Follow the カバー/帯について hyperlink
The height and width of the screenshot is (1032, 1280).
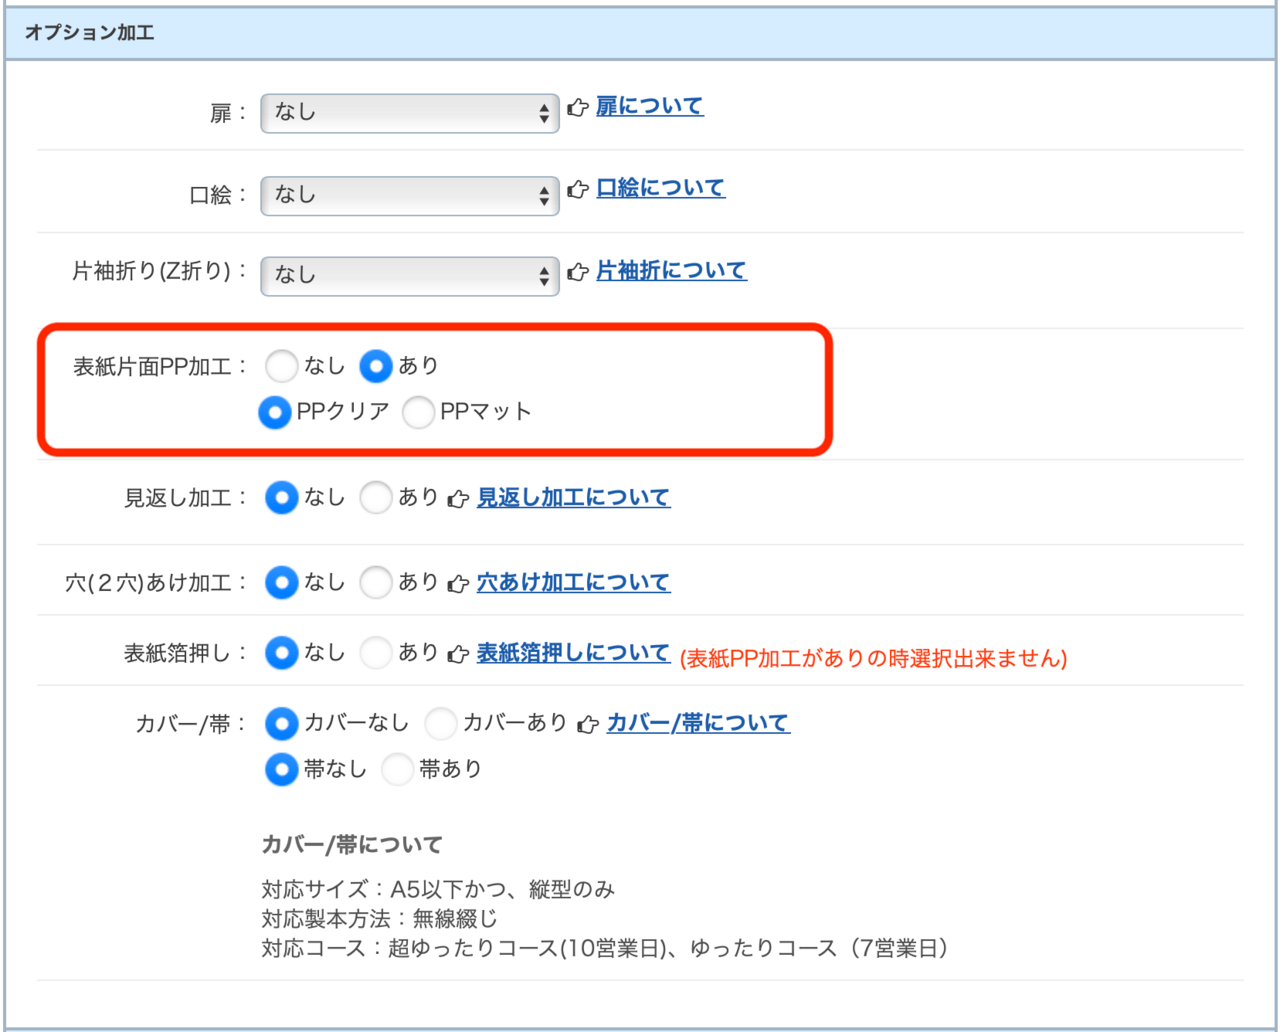coord(698,723)
